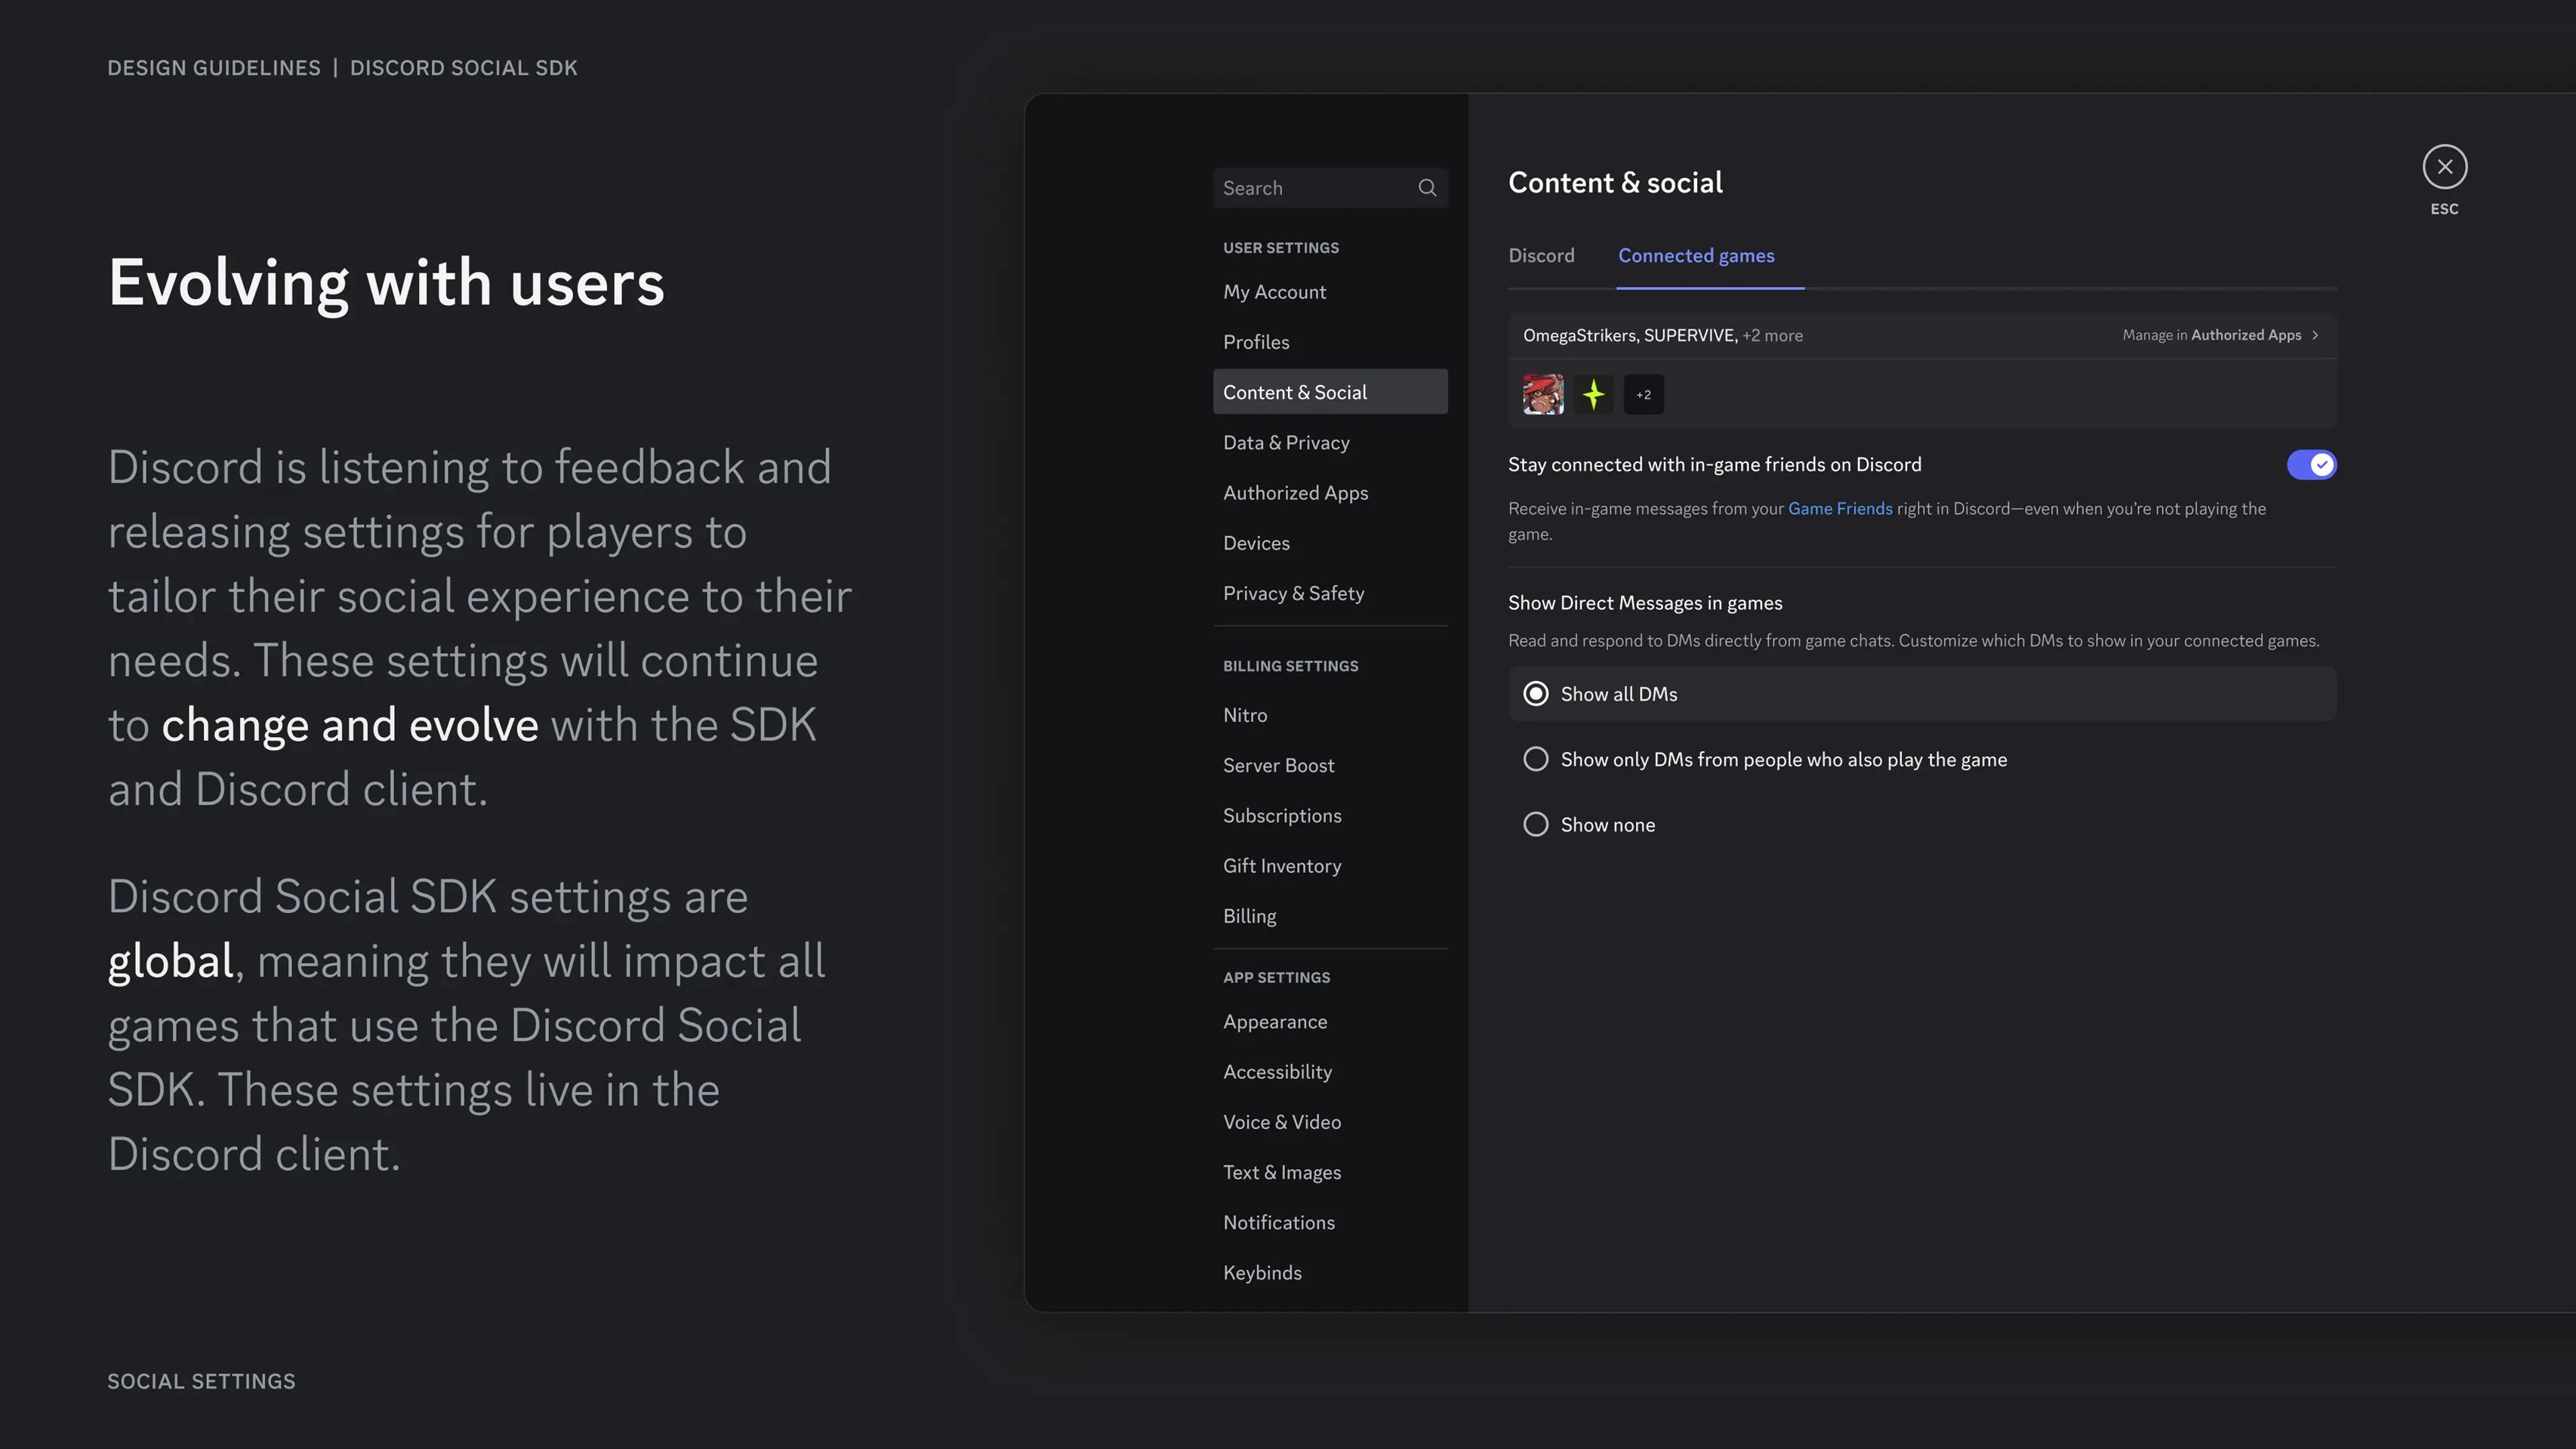Open the Keybinds settings page

1262,1273
